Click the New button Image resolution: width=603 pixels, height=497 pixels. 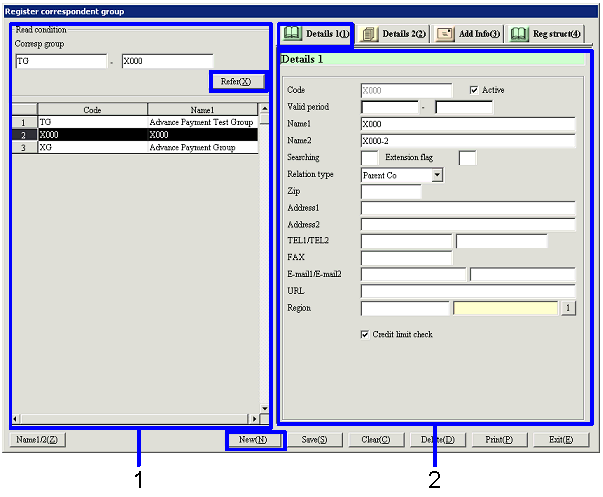tap(253, 439)
